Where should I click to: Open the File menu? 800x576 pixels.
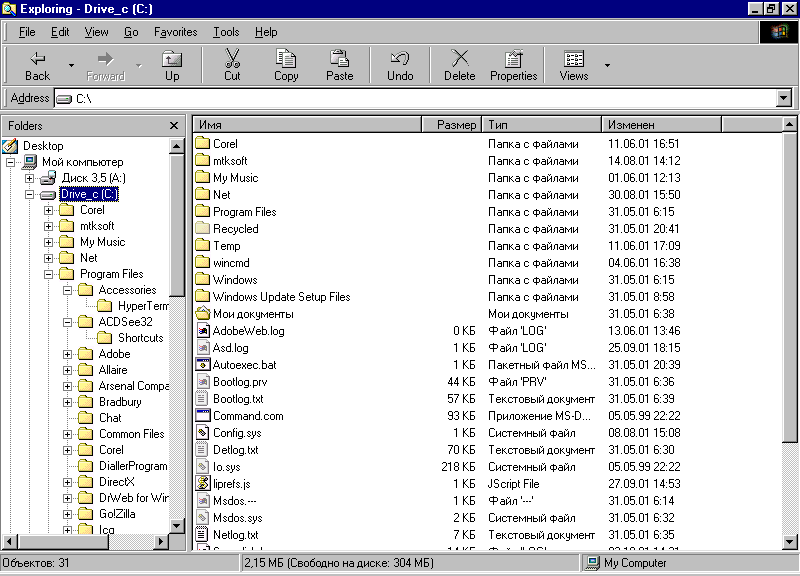27,32
